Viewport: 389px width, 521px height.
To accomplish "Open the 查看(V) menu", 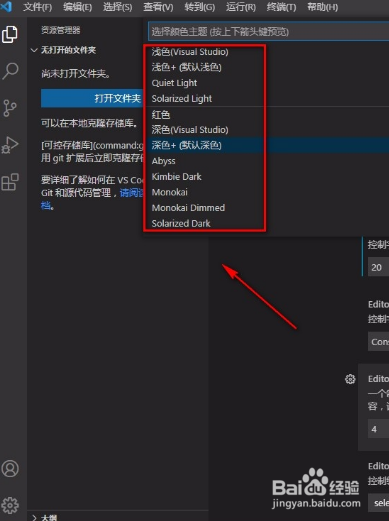I will 158,7.
